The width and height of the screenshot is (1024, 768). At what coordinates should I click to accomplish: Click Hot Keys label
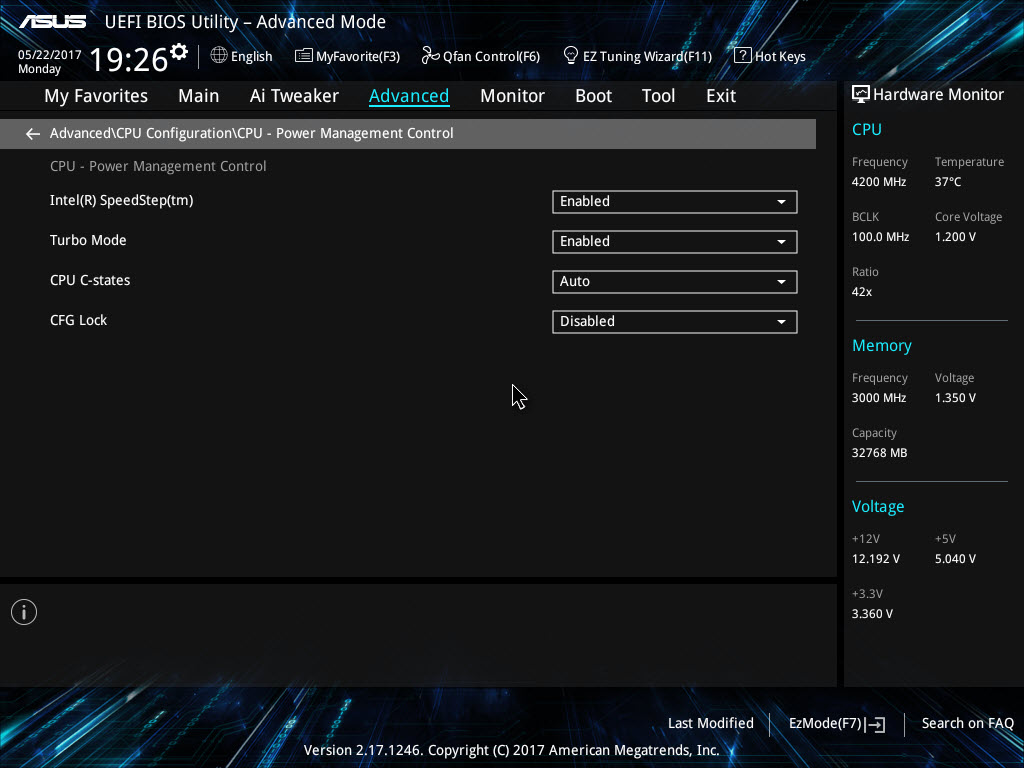coord(780,57)
